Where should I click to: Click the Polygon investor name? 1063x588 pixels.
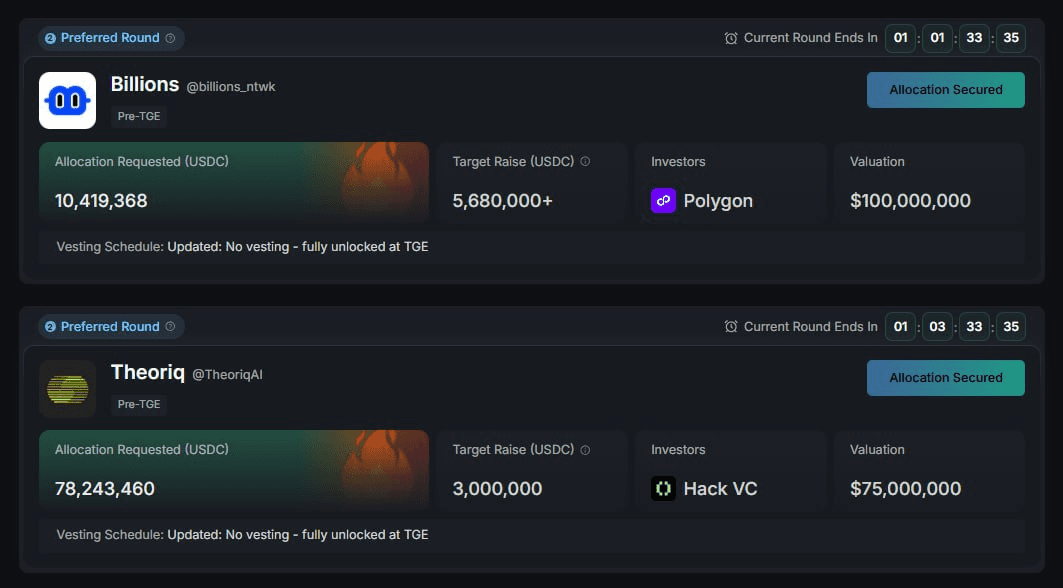tap(718, 201)
